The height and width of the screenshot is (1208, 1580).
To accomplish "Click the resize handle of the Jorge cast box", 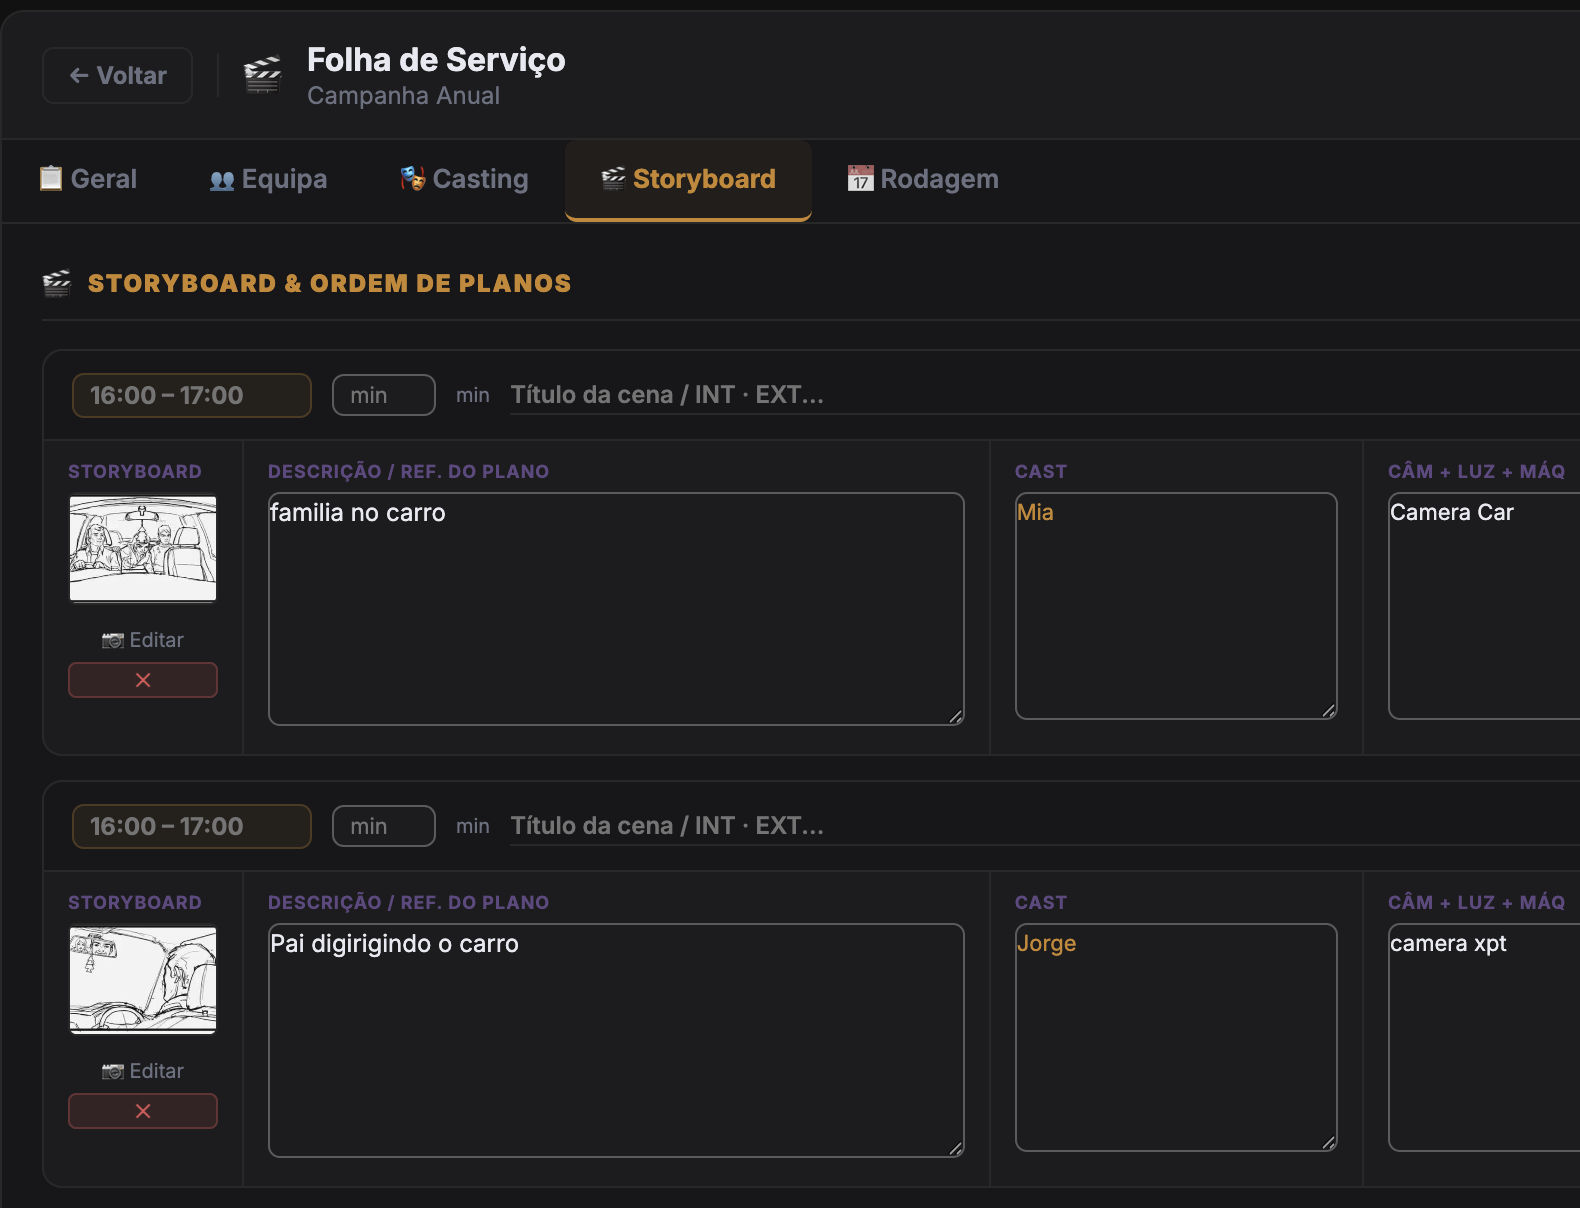I will (x=1329, y=1142).
